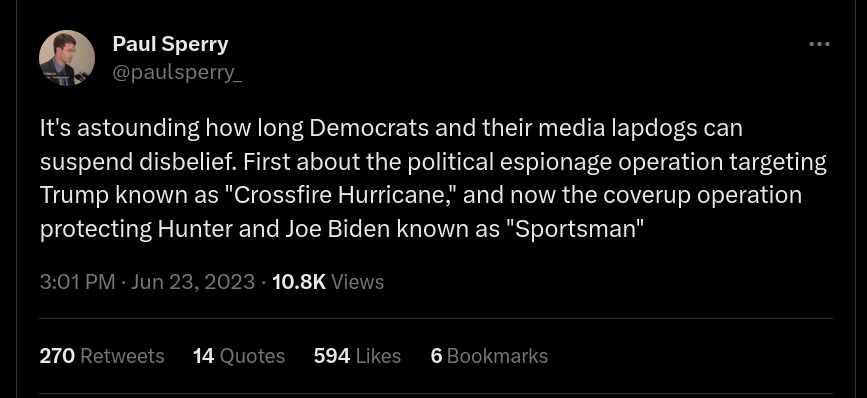The height and width of the screenshot is (398, 867).
Task: Open the 270 Retweets list
Action: 102,356
